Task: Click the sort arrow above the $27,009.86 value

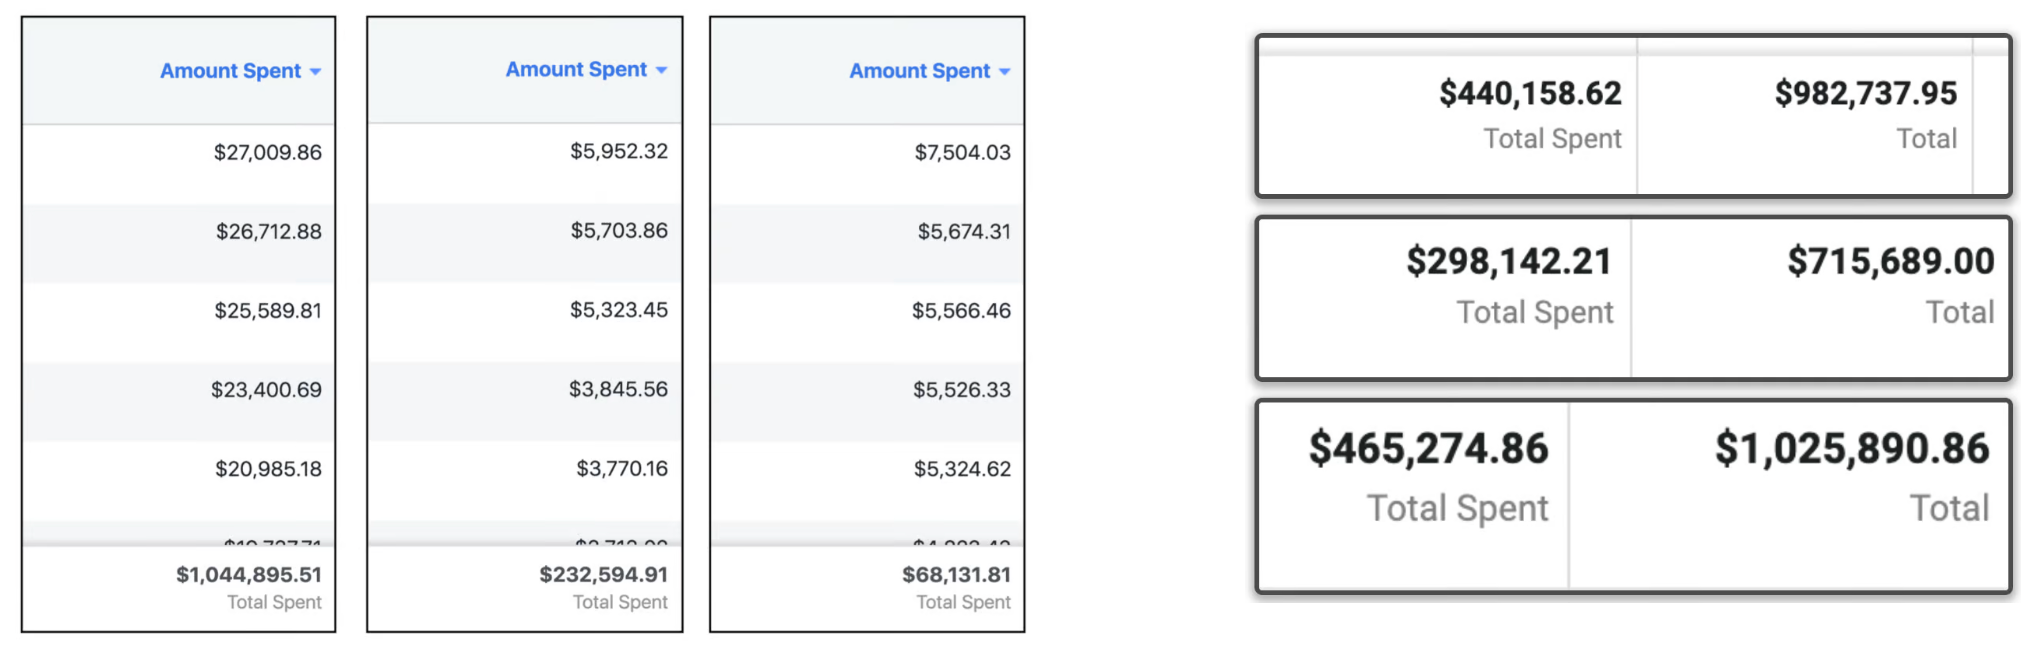Action: pyautogui.click(x=315, y=72)
